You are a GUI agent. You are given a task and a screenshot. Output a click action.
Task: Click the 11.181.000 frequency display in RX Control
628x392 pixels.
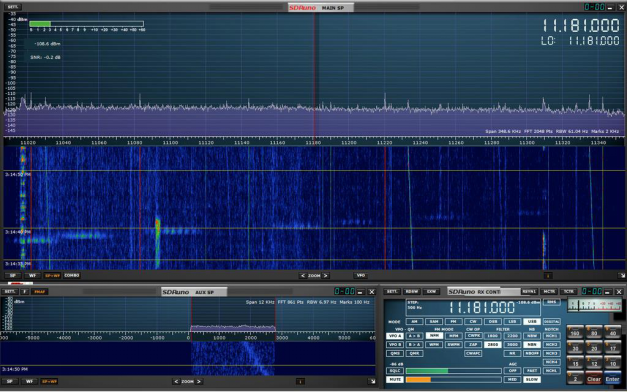point(481,308)
